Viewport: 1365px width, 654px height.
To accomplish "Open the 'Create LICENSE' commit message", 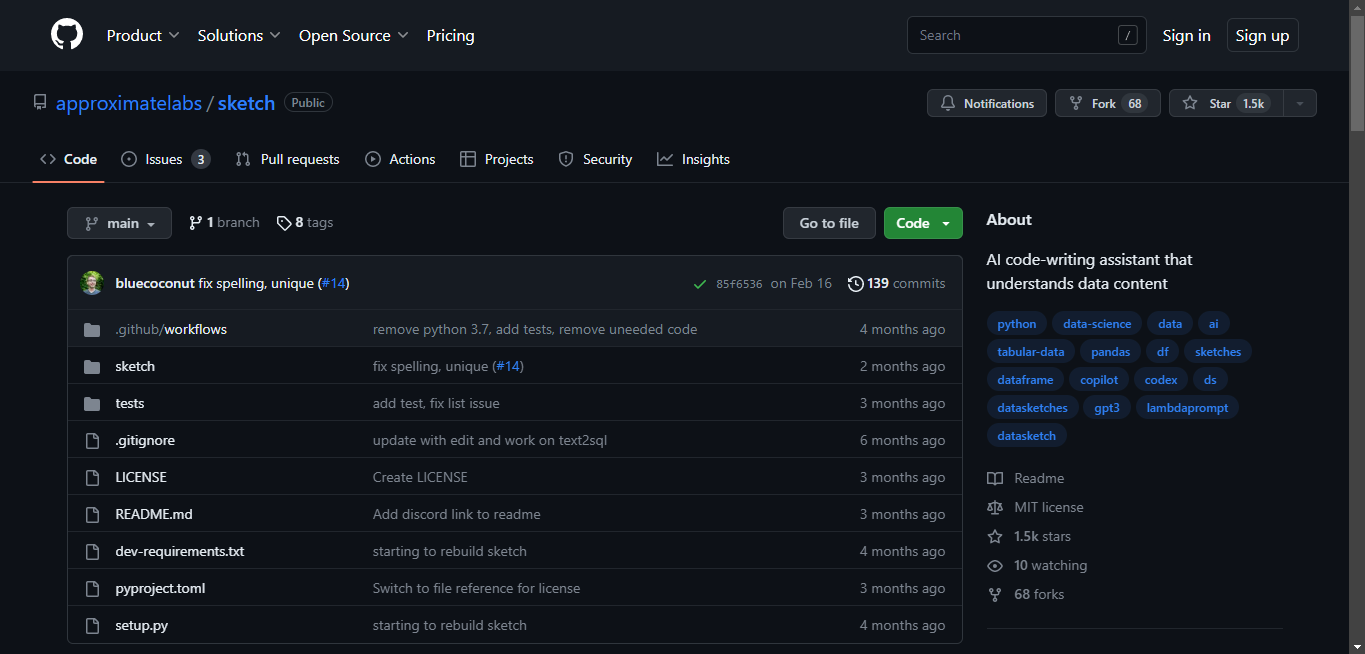I will [x=420, y=477].
